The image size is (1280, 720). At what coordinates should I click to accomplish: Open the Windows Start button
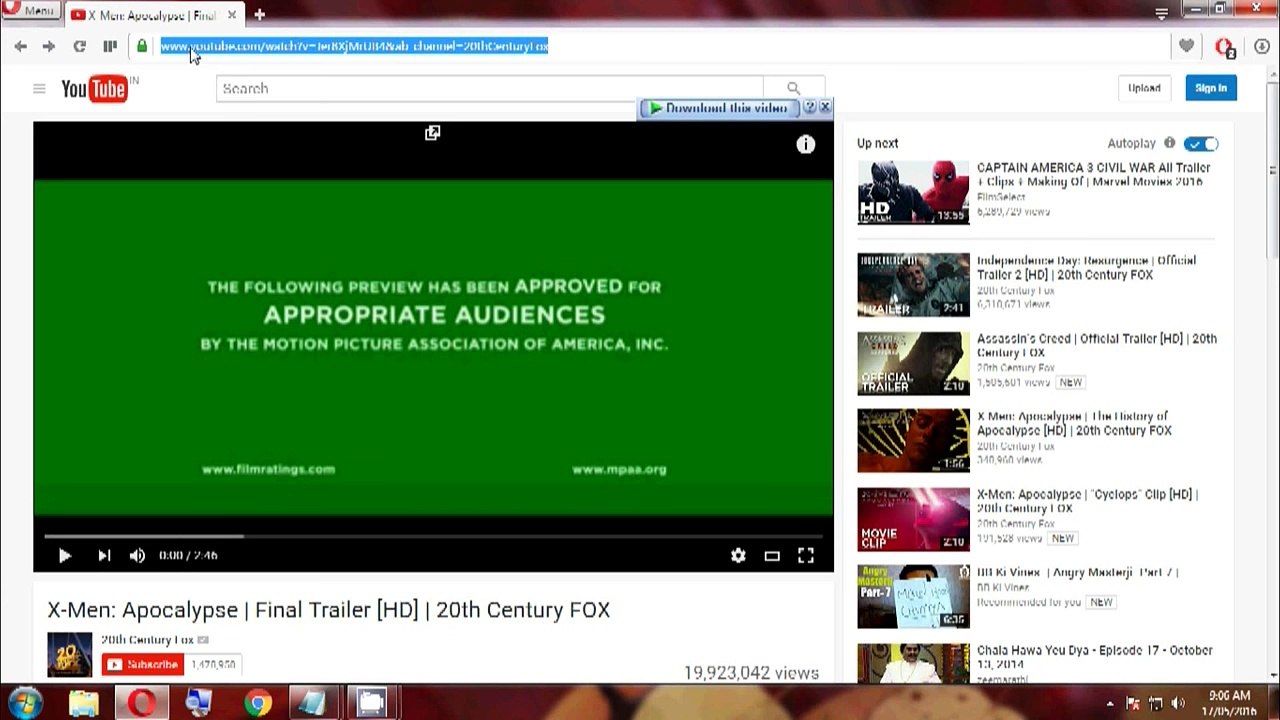pos(25,703)
